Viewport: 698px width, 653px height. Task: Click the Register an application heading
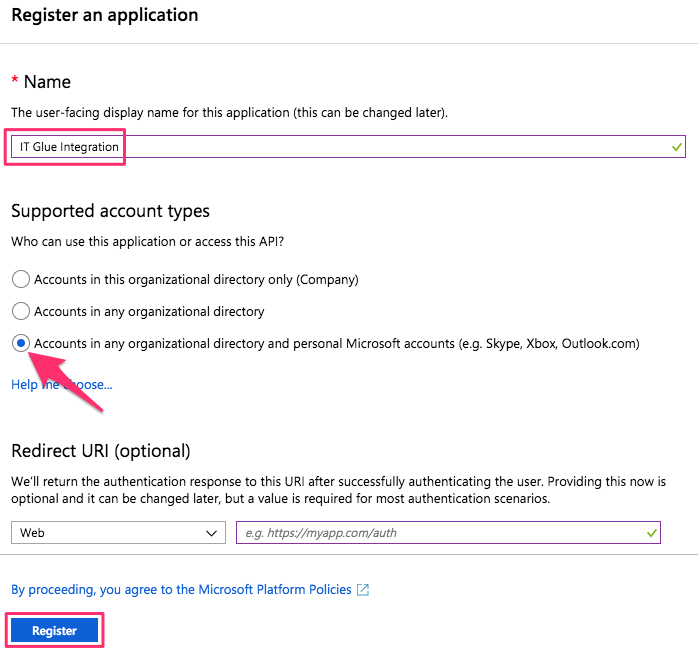[105, 15]
